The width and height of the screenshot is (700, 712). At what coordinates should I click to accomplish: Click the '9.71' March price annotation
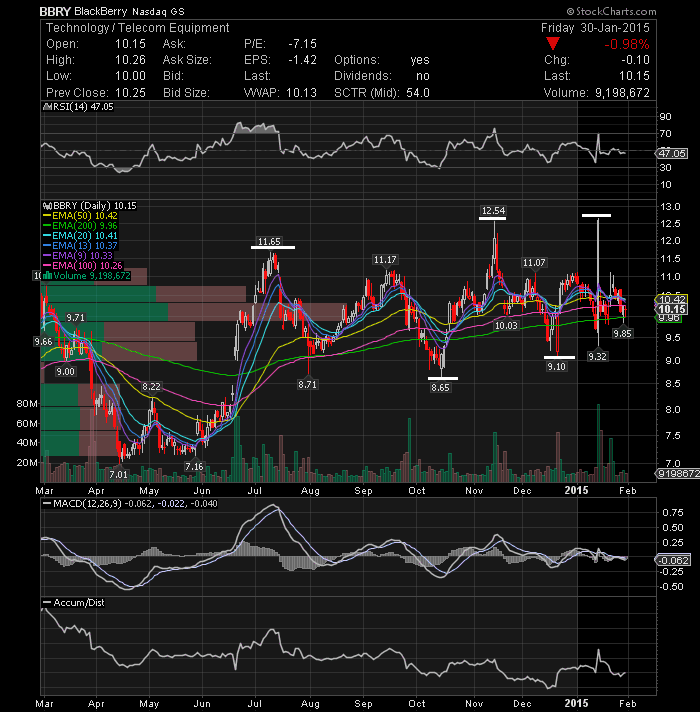[x=75, y=317]
